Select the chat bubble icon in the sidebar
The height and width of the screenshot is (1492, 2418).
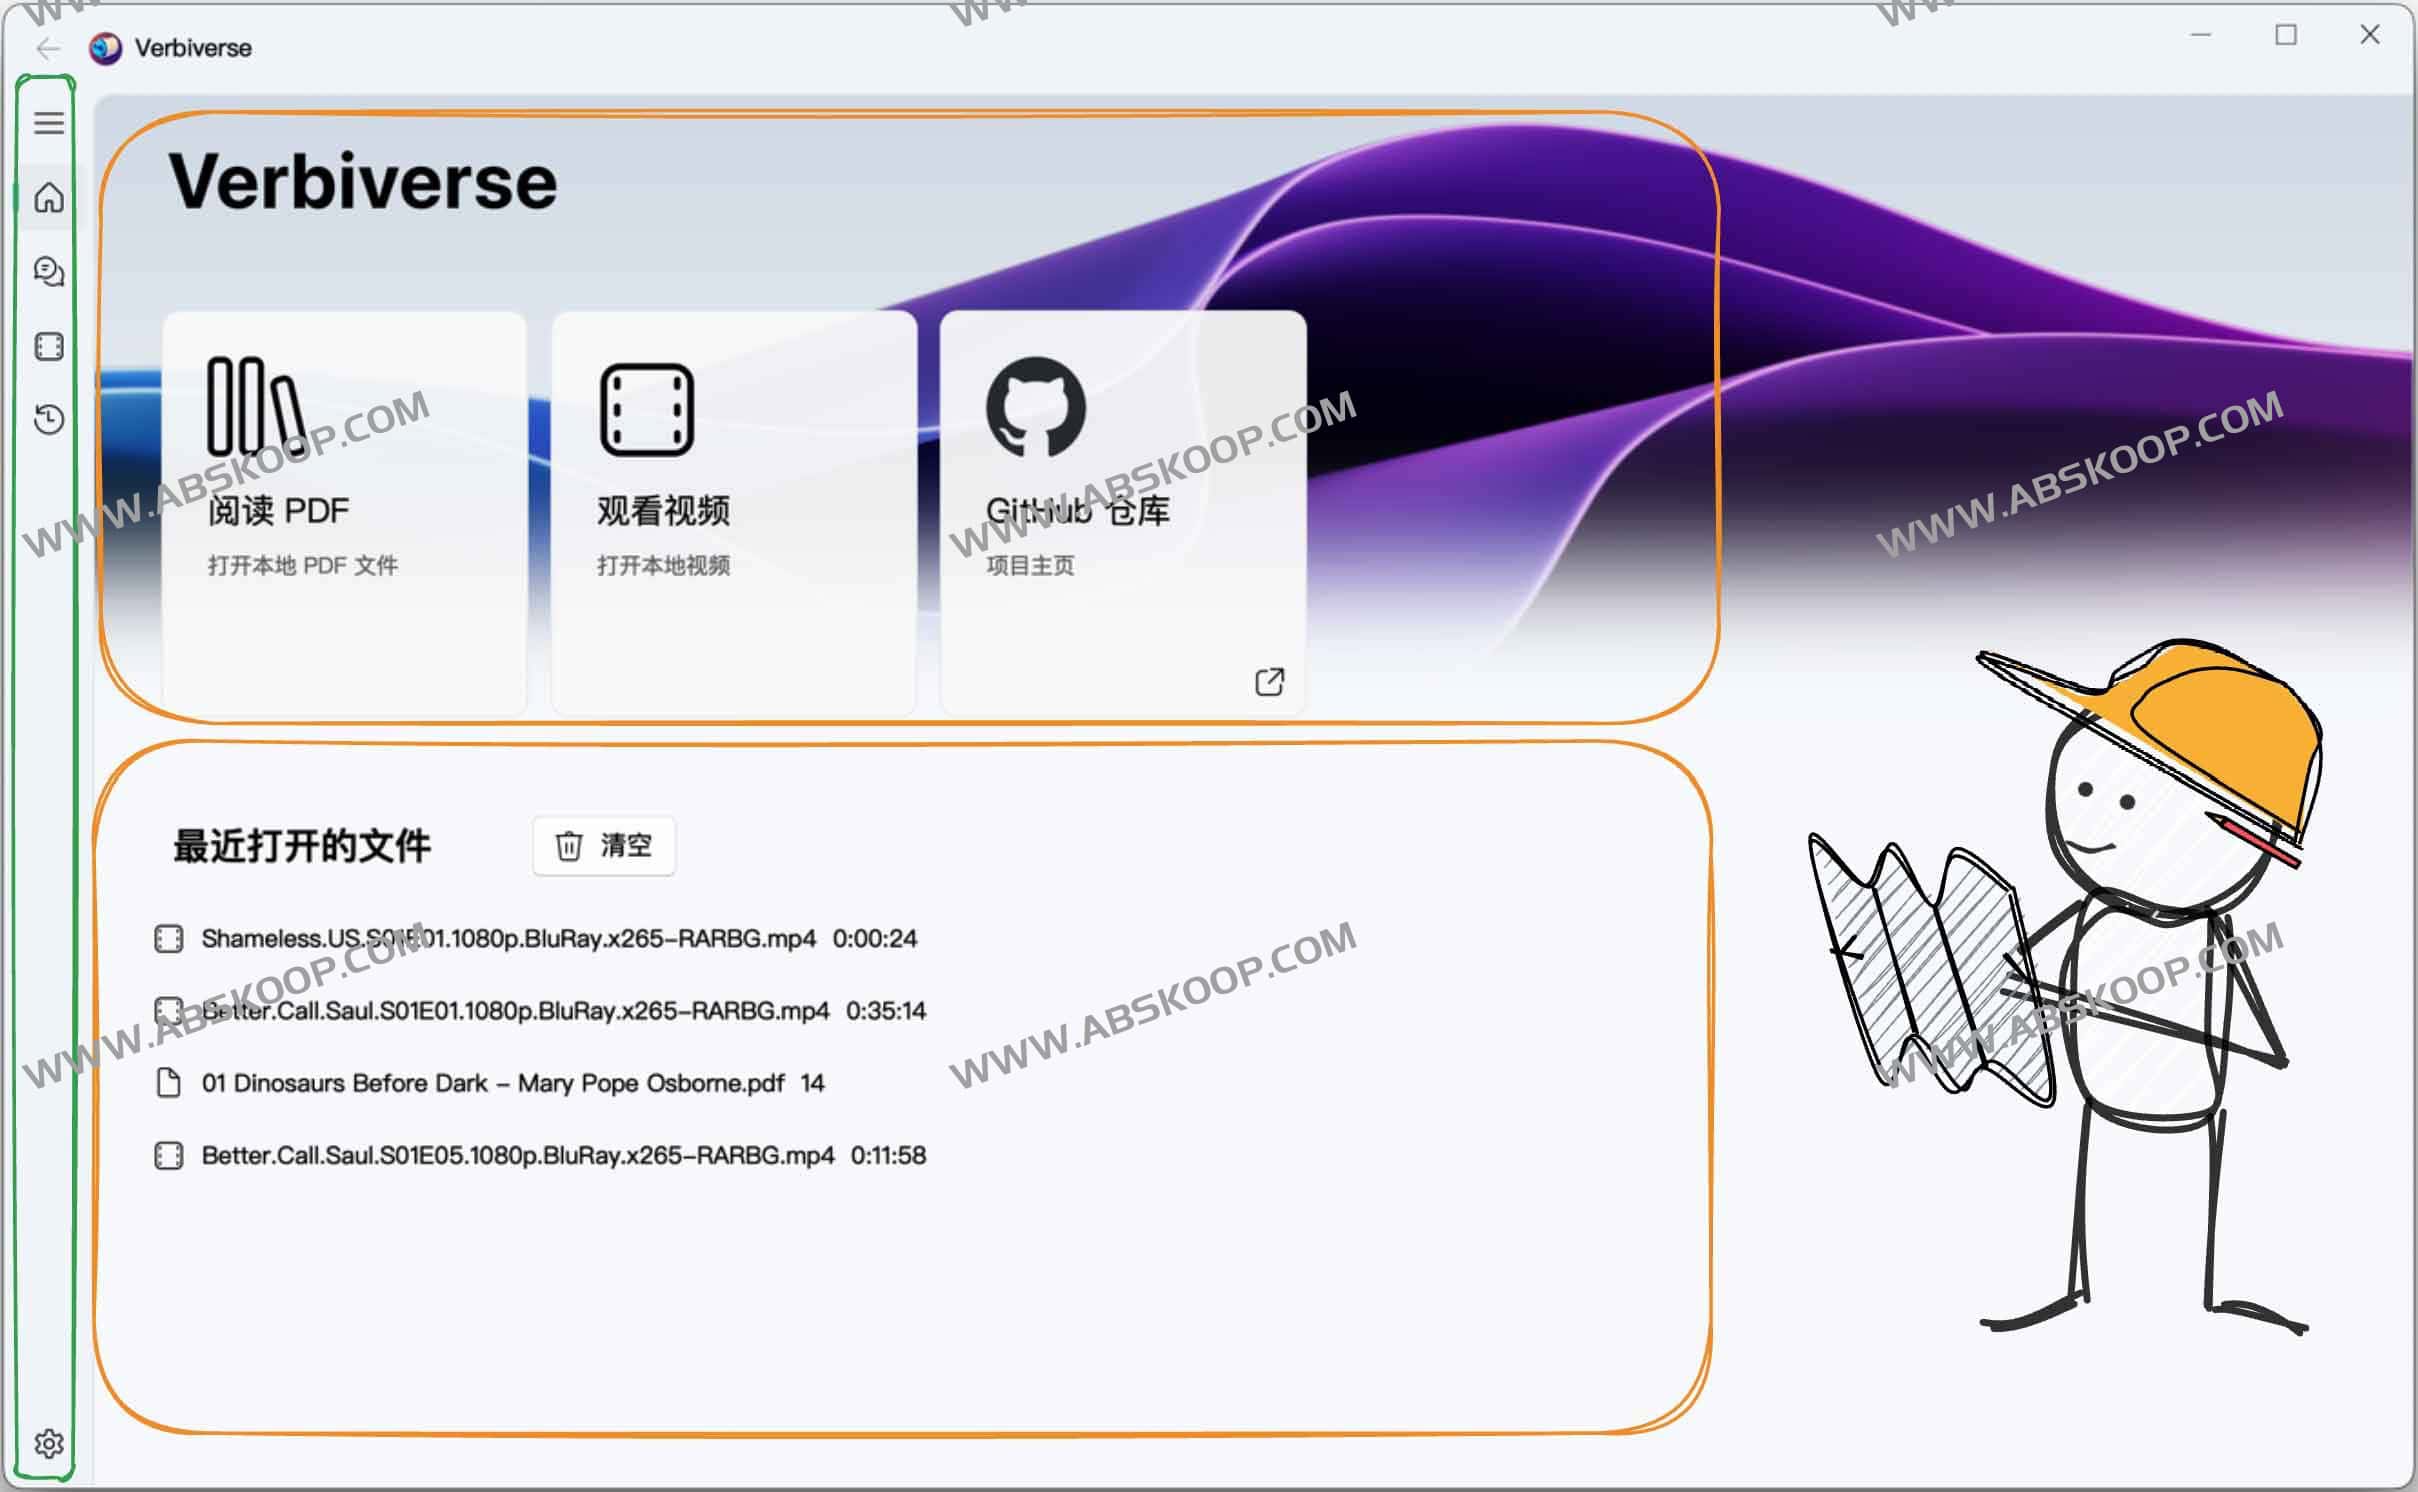tap(47, 272)
